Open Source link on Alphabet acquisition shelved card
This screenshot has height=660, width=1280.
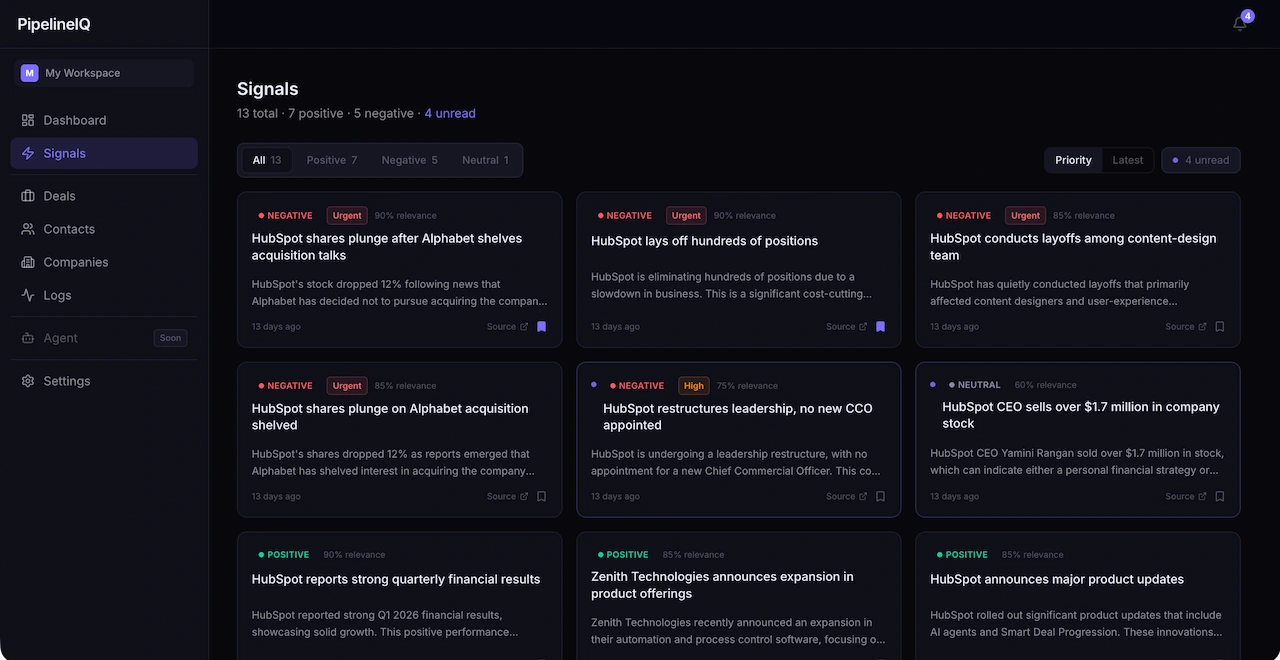[507, 497]
